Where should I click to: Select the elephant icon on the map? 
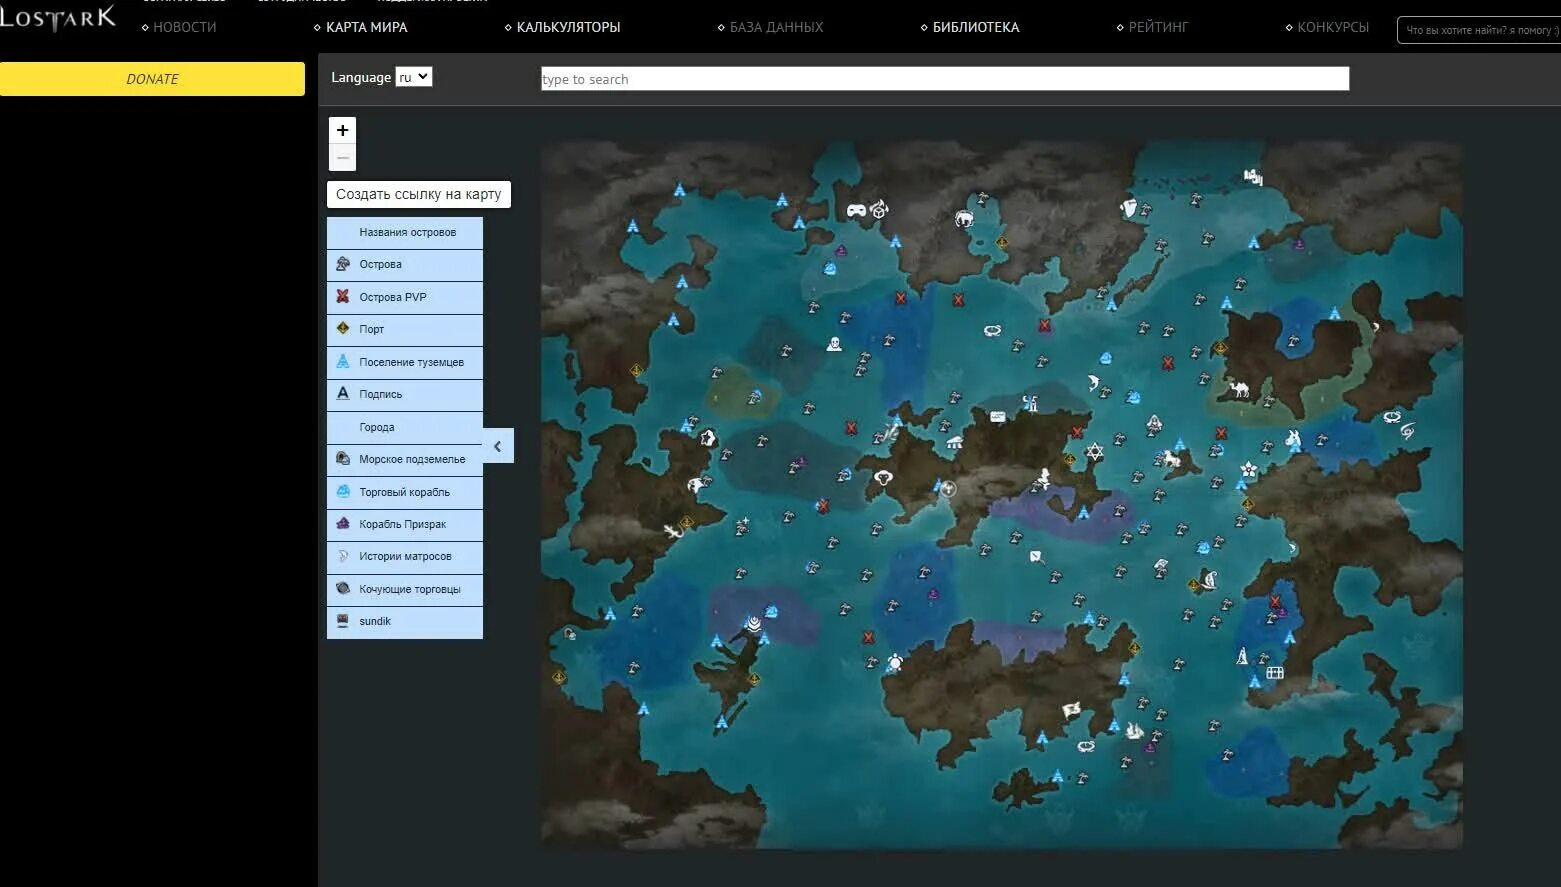(x=964, y=218)
